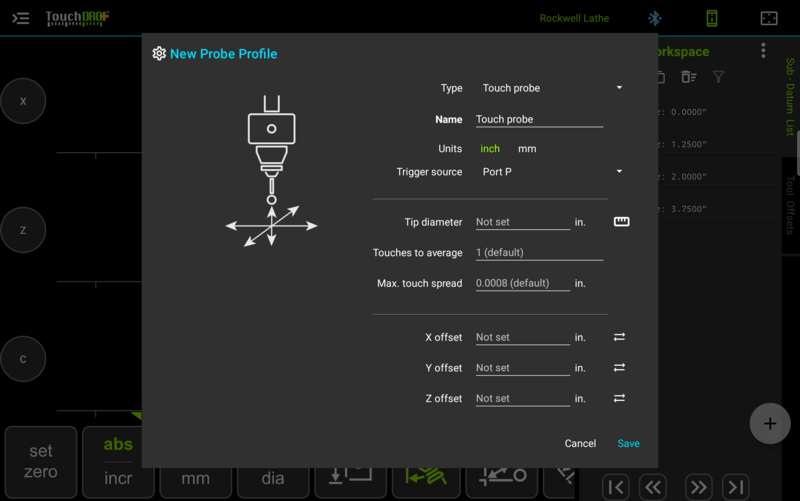Click the Cancel button

(x=580, y=443)
